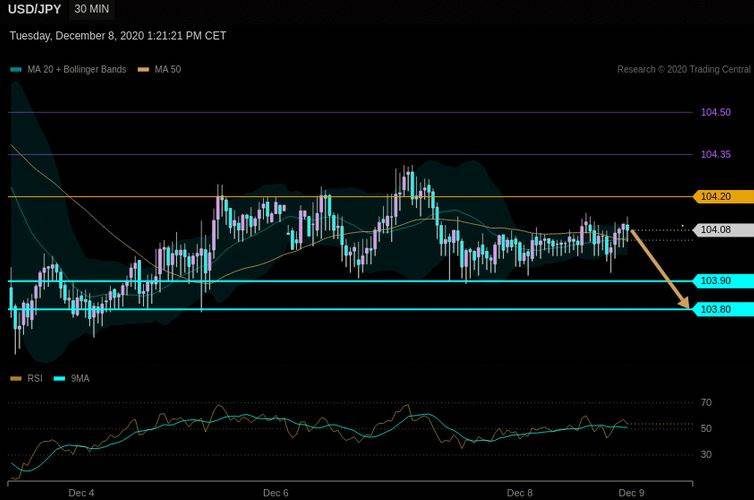Click the RSI 70 level label
This screenshot has width=754, height=500.
coord(706,402)
